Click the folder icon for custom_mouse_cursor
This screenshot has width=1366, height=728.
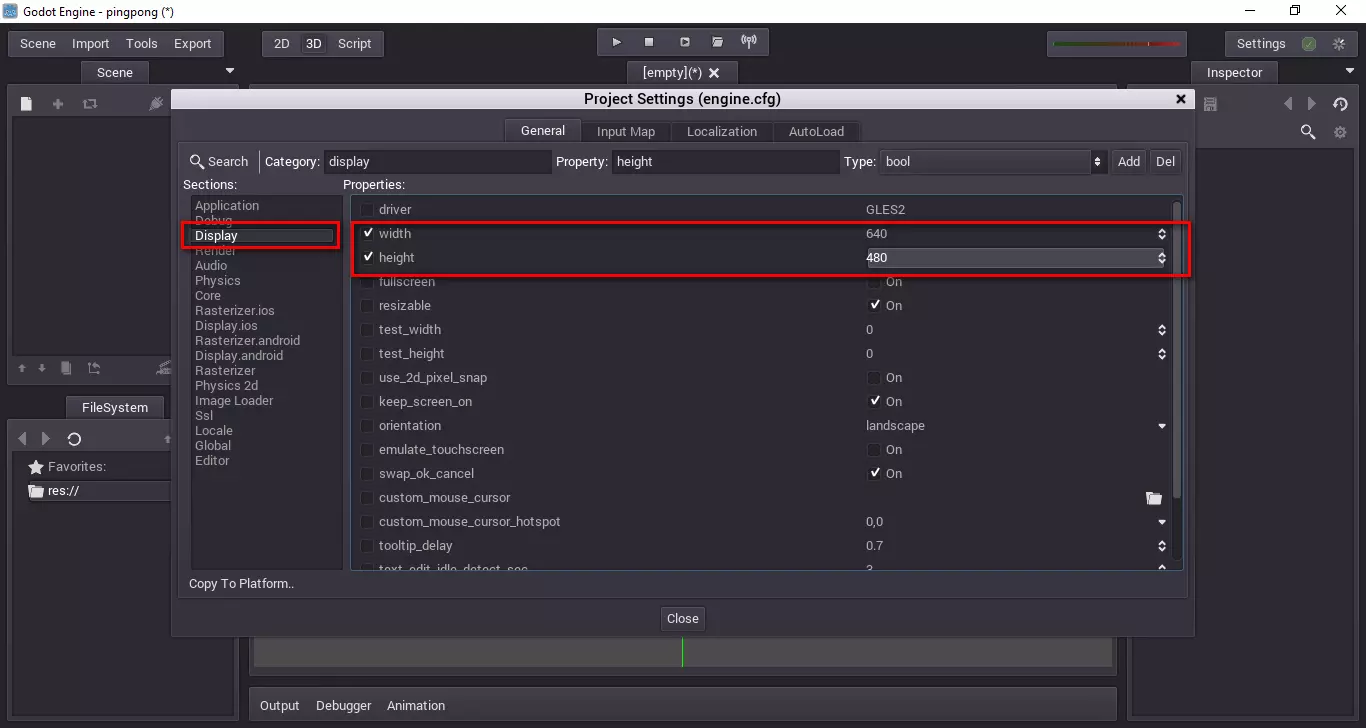pos(1153,498)
